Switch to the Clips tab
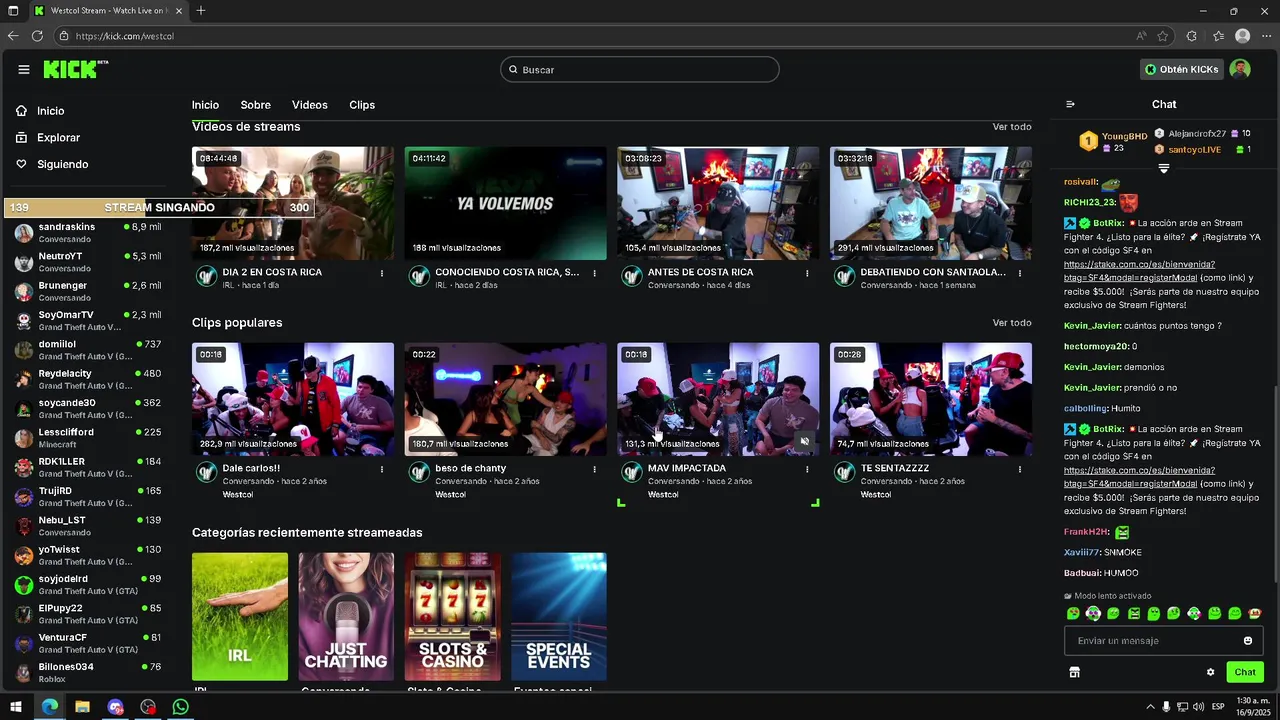 point(362,105)
